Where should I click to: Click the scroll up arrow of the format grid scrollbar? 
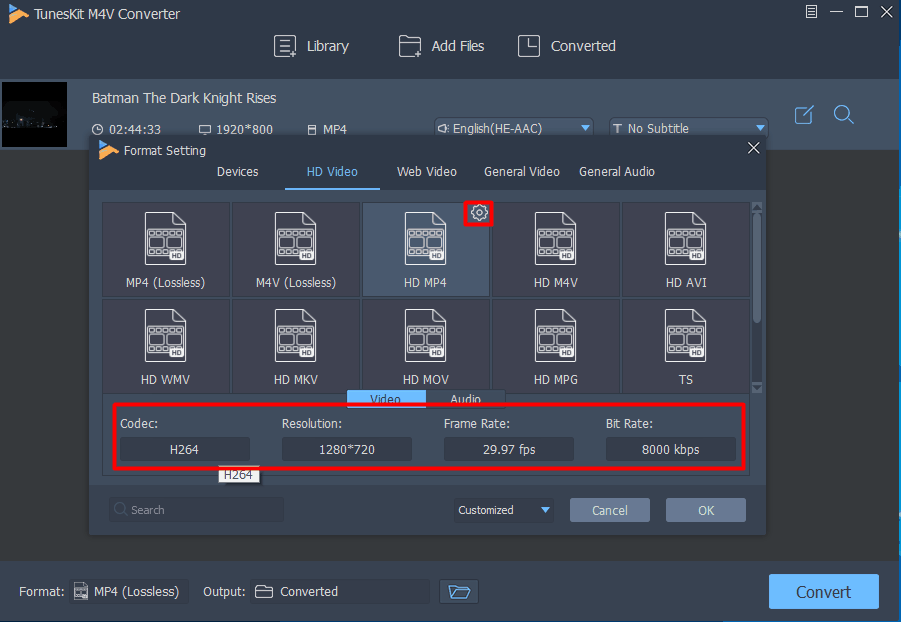click(x=757, y=207)
